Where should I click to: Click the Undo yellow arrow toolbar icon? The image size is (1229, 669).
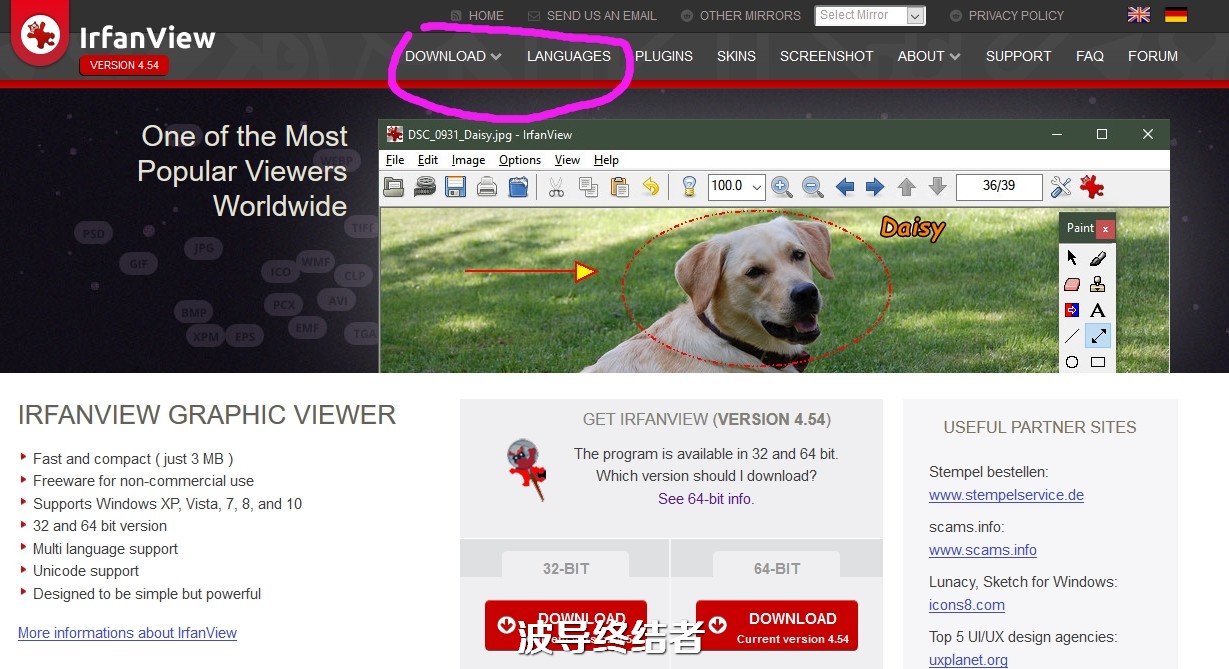[x=650, y=186]
